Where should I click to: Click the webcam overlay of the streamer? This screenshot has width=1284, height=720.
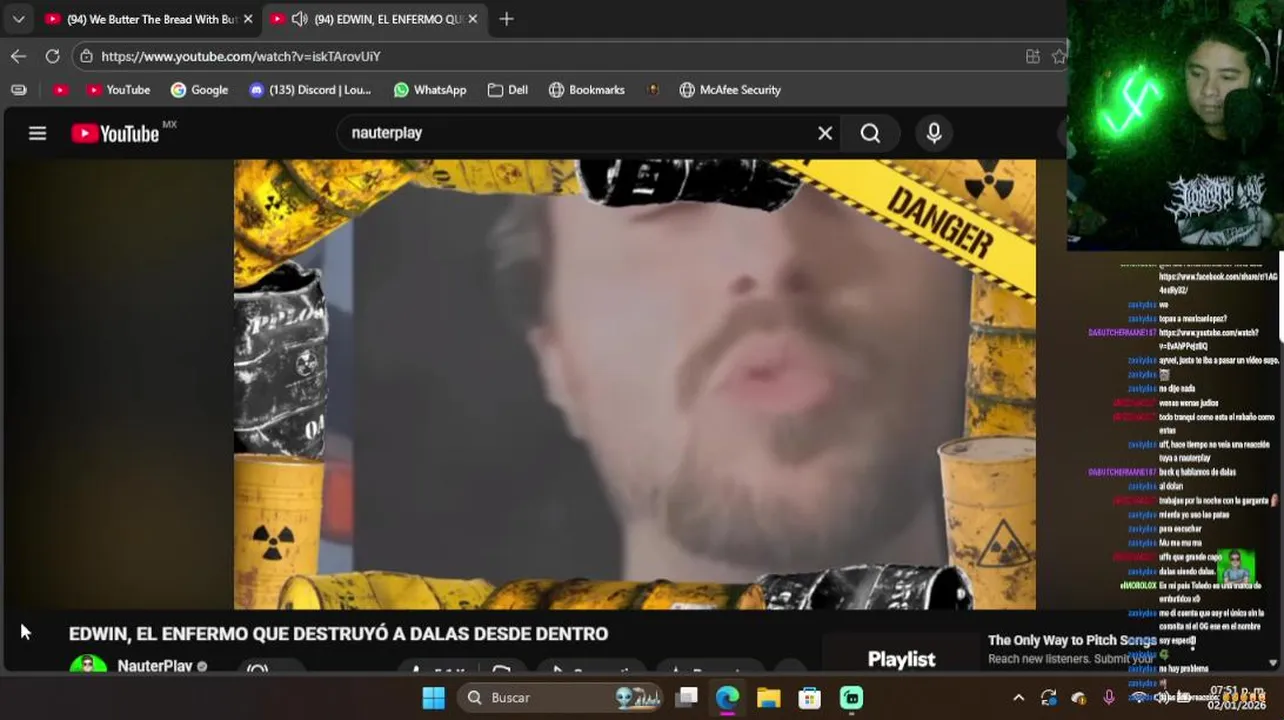click(1175, 124)
